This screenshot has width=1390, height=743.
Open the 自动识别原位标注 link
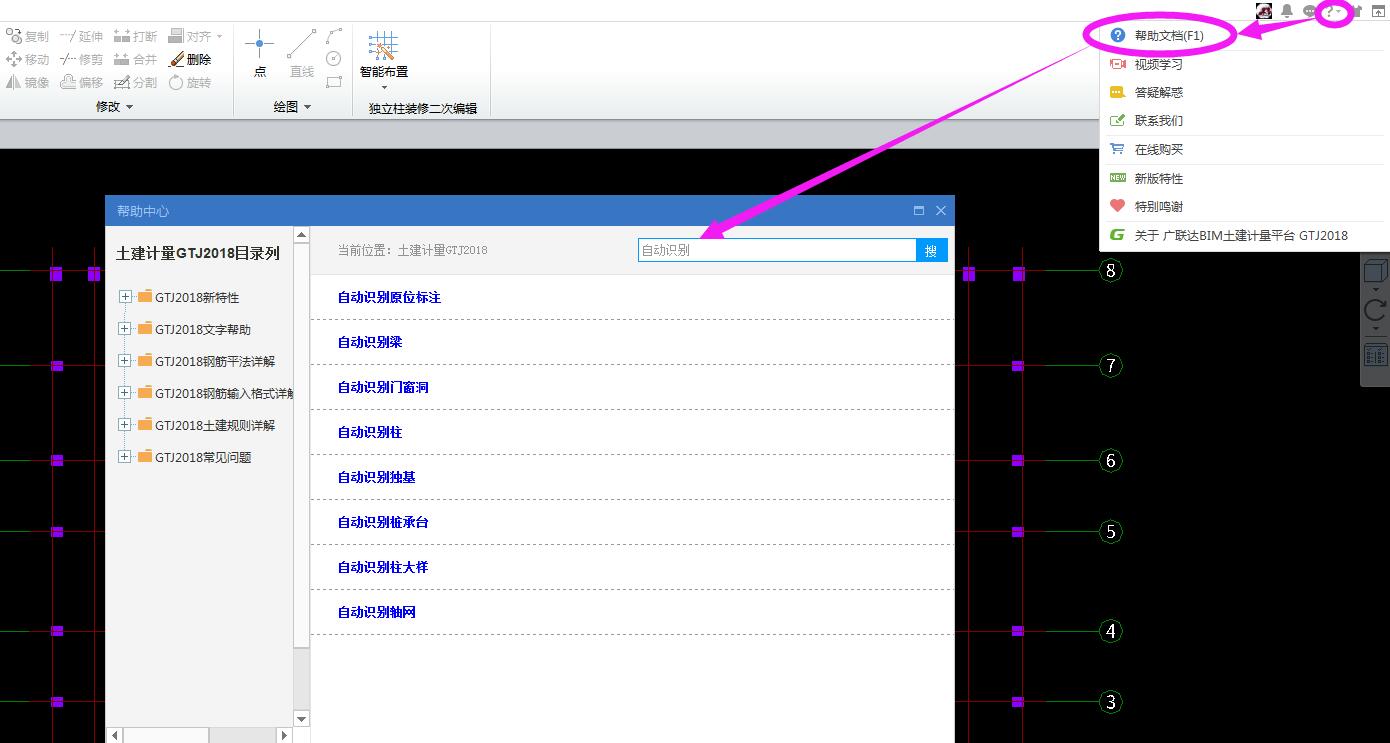[x=389, y=297]
